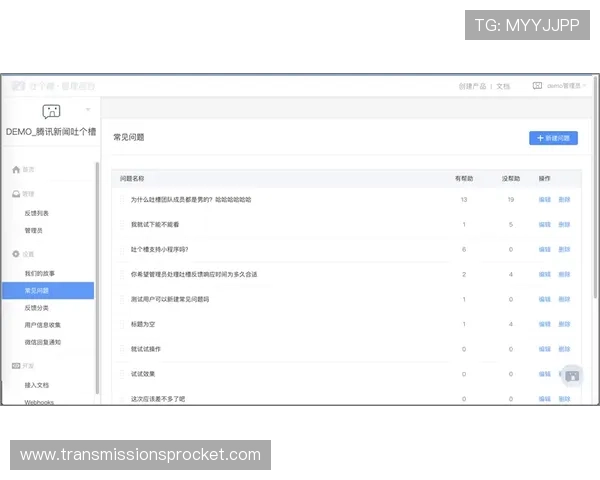
Task: Grab drag handle of 试试效果 row
Action: (x=122, y=374)
